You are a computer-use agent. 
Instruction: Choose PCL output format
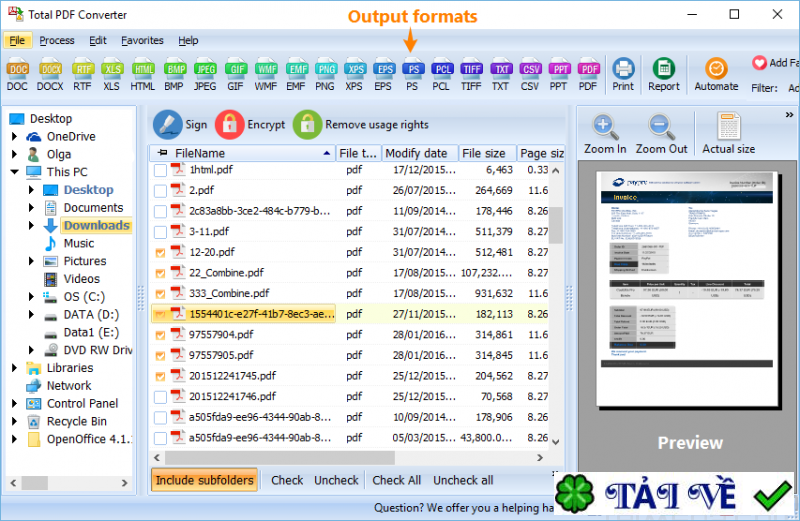click(442, 75)
